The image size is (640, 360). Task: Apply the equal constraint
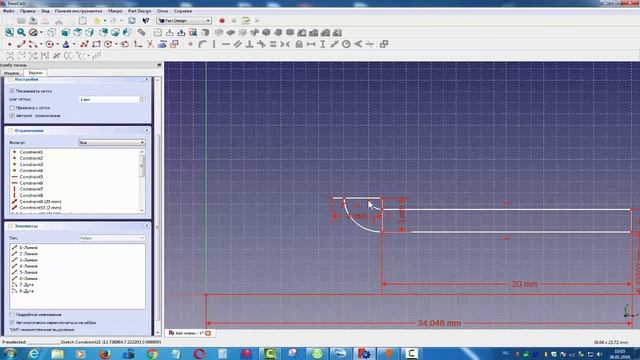click(x=273, y=44)
